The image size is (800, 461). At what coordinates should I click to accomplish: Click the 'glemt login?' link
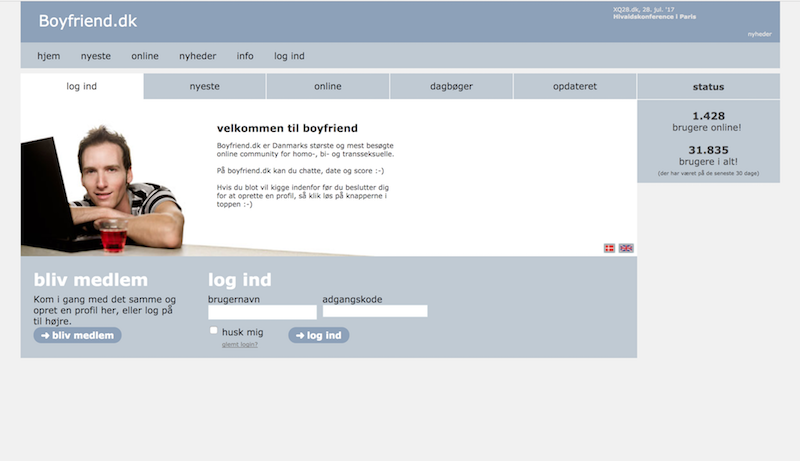[x=240, y=345]
